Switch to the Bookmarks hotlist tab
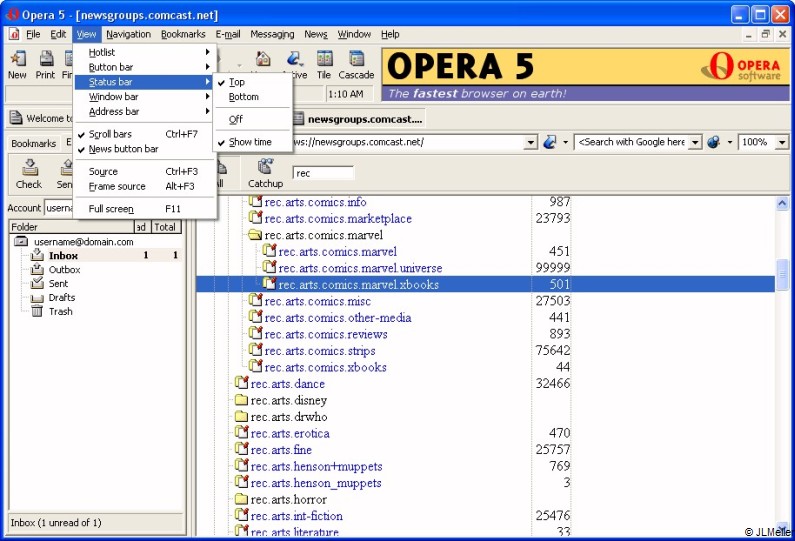This screenshot has height=541, width=795. pos(33,143)
